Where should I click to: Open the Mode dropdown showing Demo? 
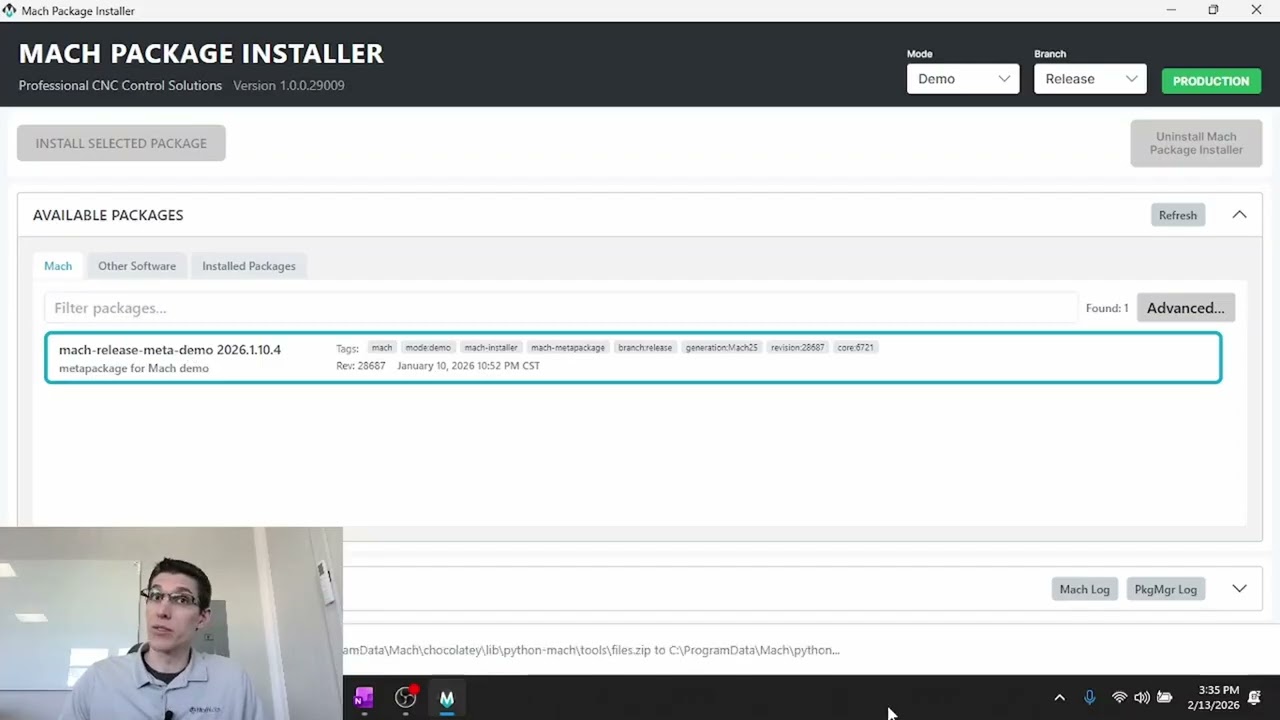point(962,79)
